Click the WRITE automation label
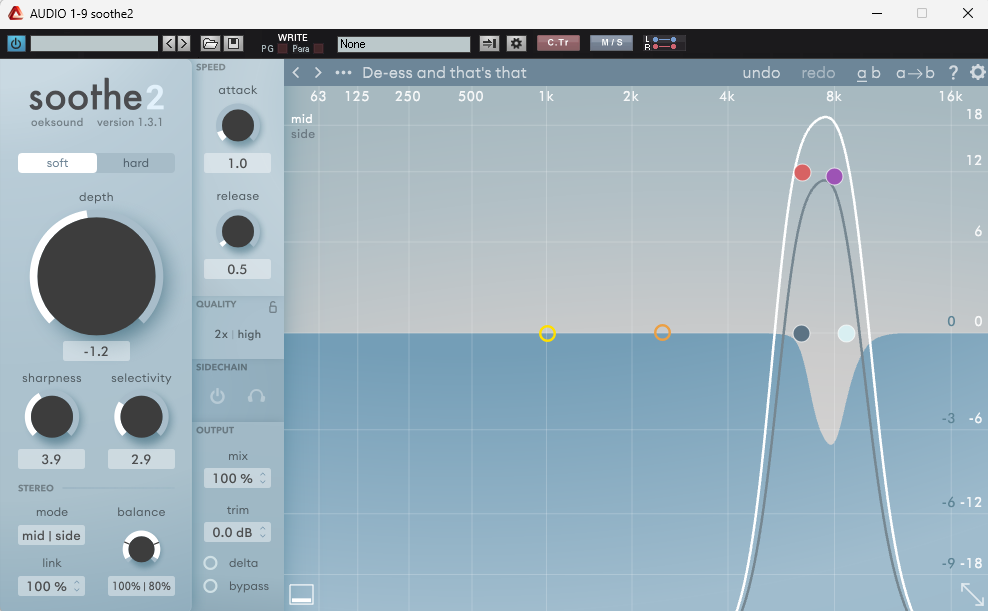This screenshot has width=988, height=611. (293, 38)
